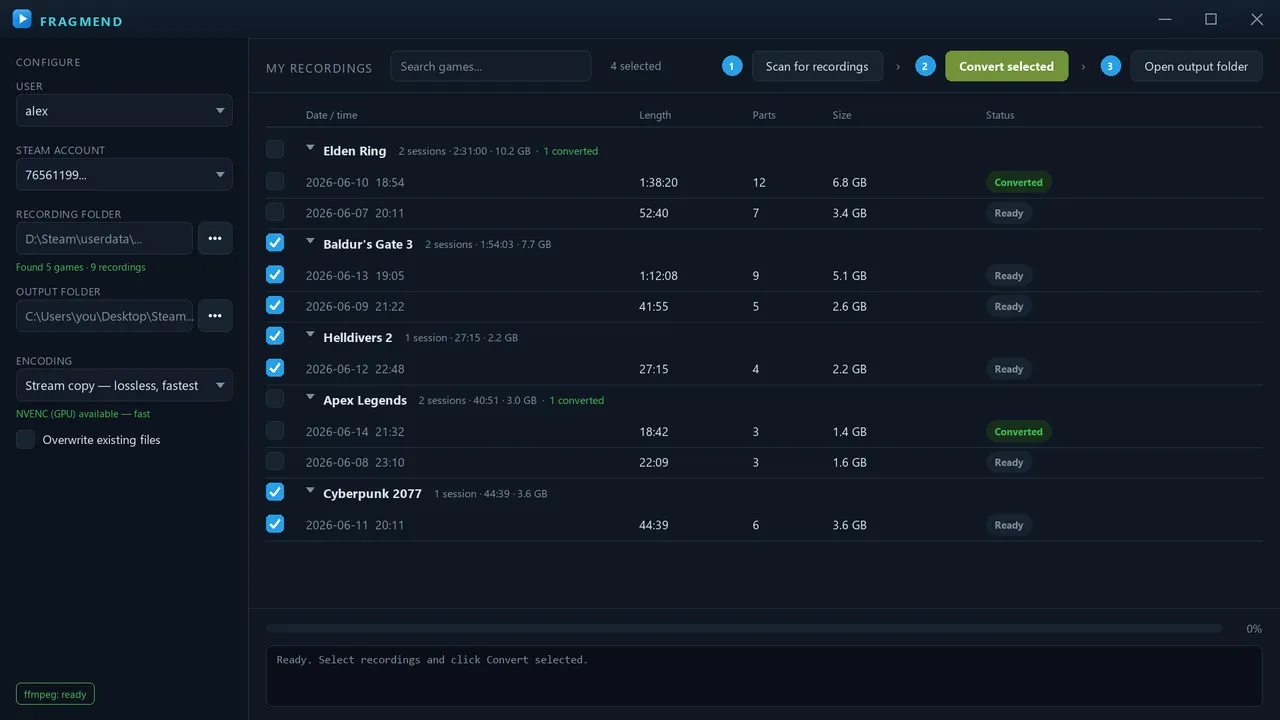Image resolution: width=1280 pixels, height=720 pixels.
Task: Click the Convert selected button
Action: coord(1006,66)
